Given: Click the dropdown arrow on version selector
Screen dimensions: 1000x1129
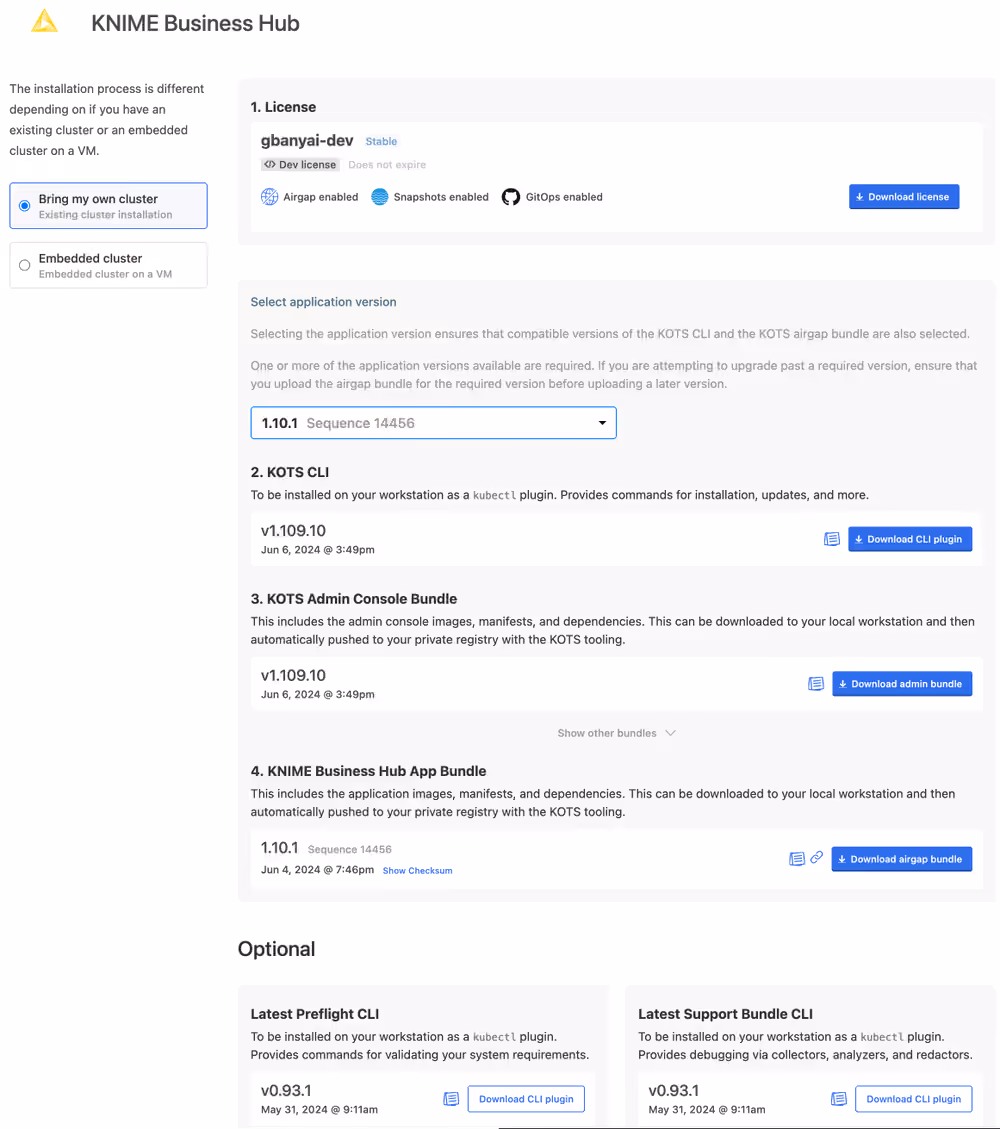Looking at the screenshot, I should pos(602,423).
